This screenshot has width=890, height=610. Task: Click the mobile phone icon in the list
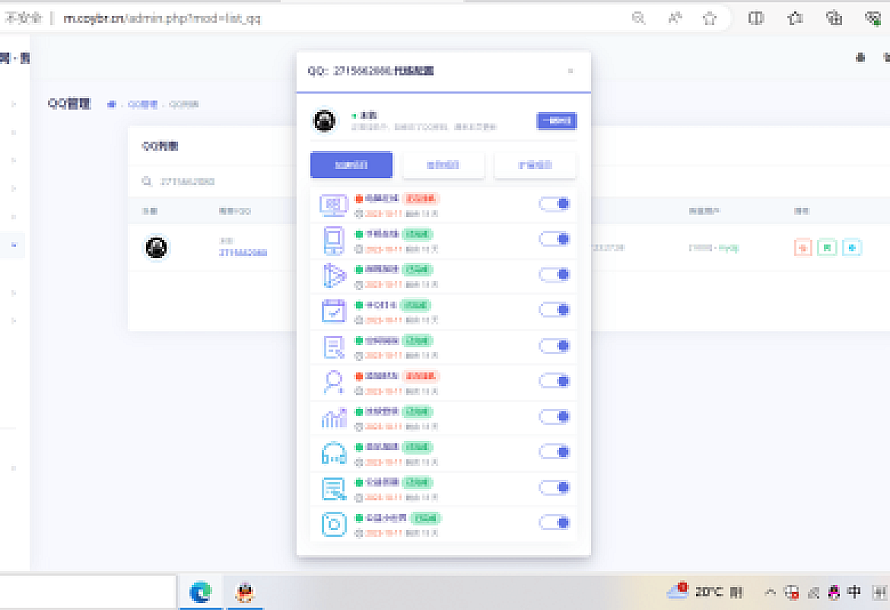point(333,240)
